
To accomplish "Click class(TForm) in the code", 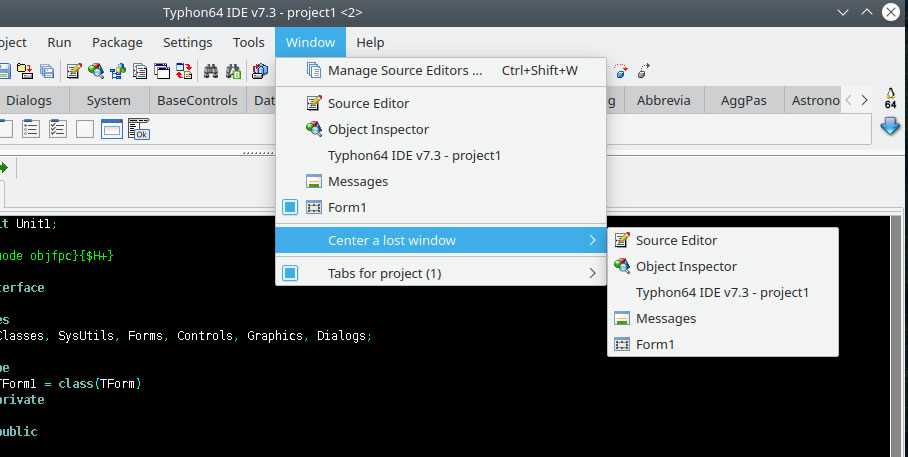I will coord(100,384).
